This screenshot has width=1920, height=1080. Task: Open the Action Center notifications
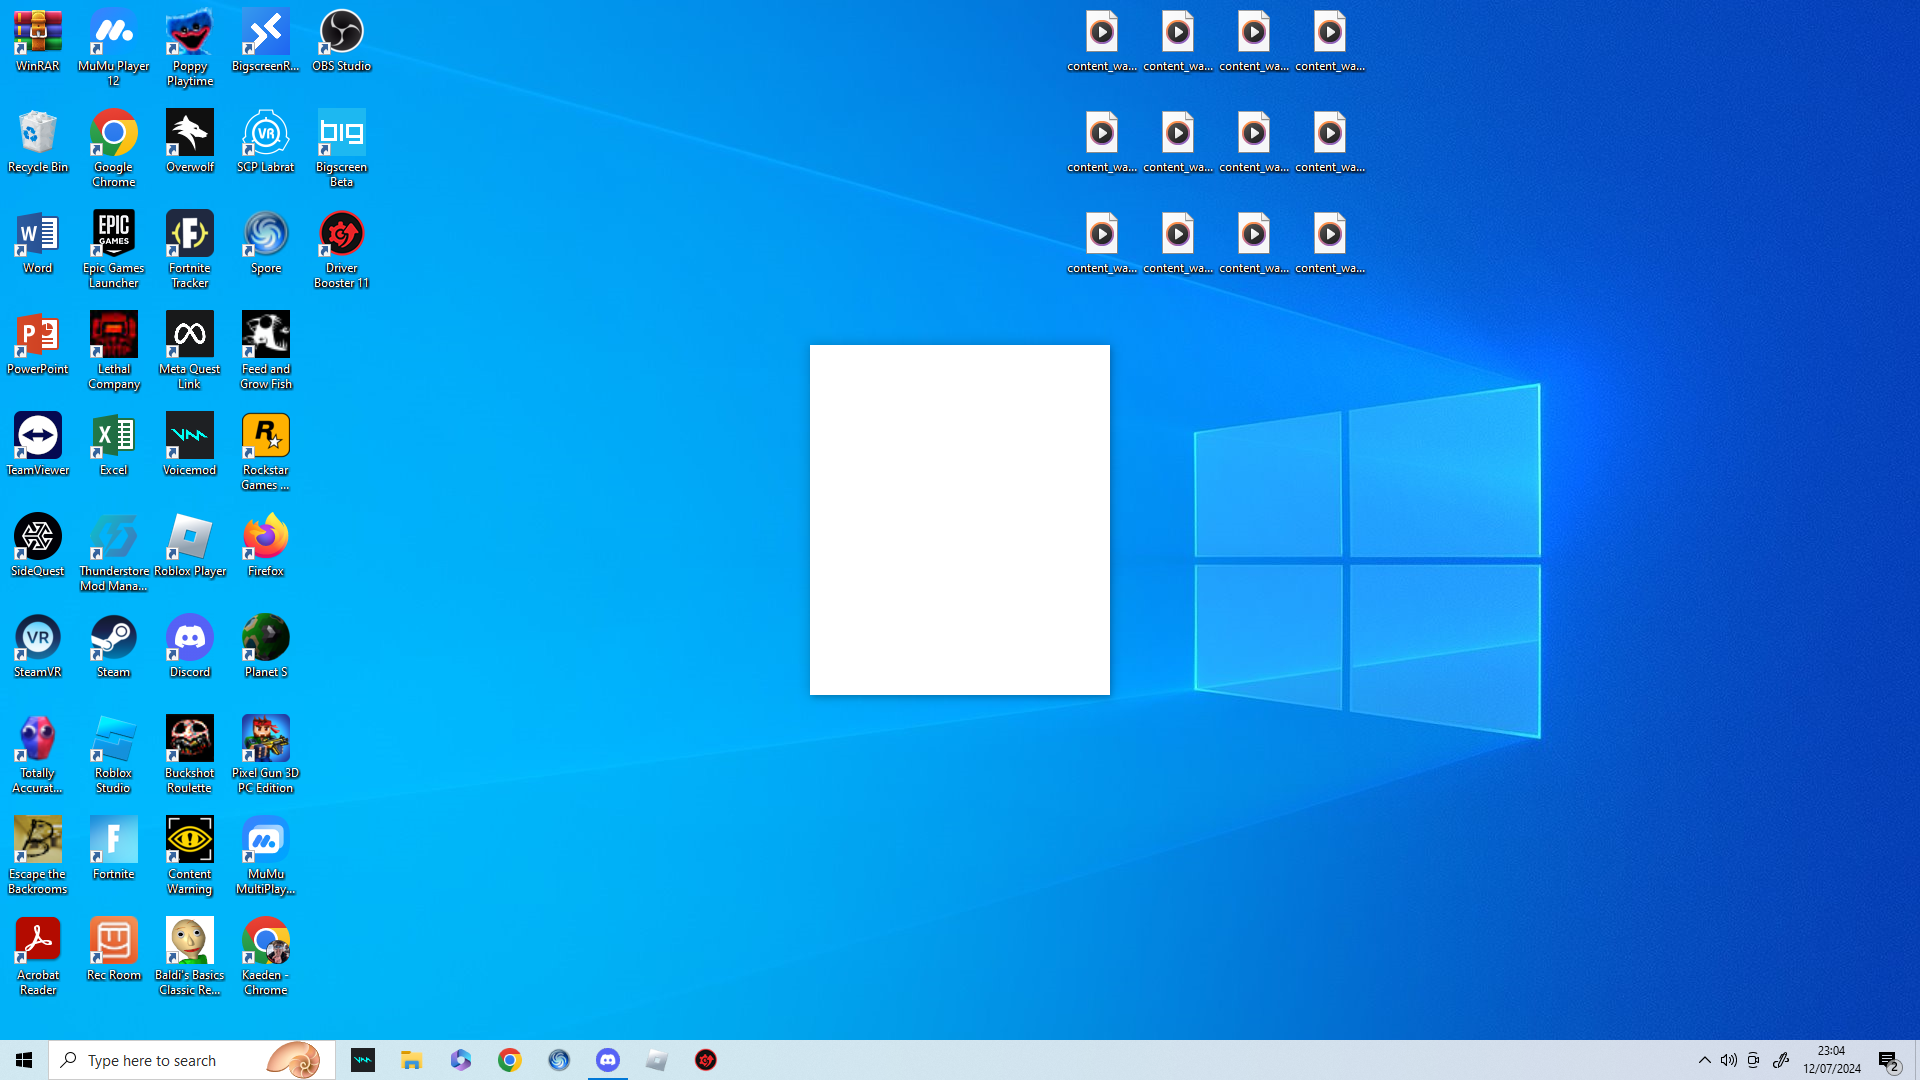tap(1888, 1060)
